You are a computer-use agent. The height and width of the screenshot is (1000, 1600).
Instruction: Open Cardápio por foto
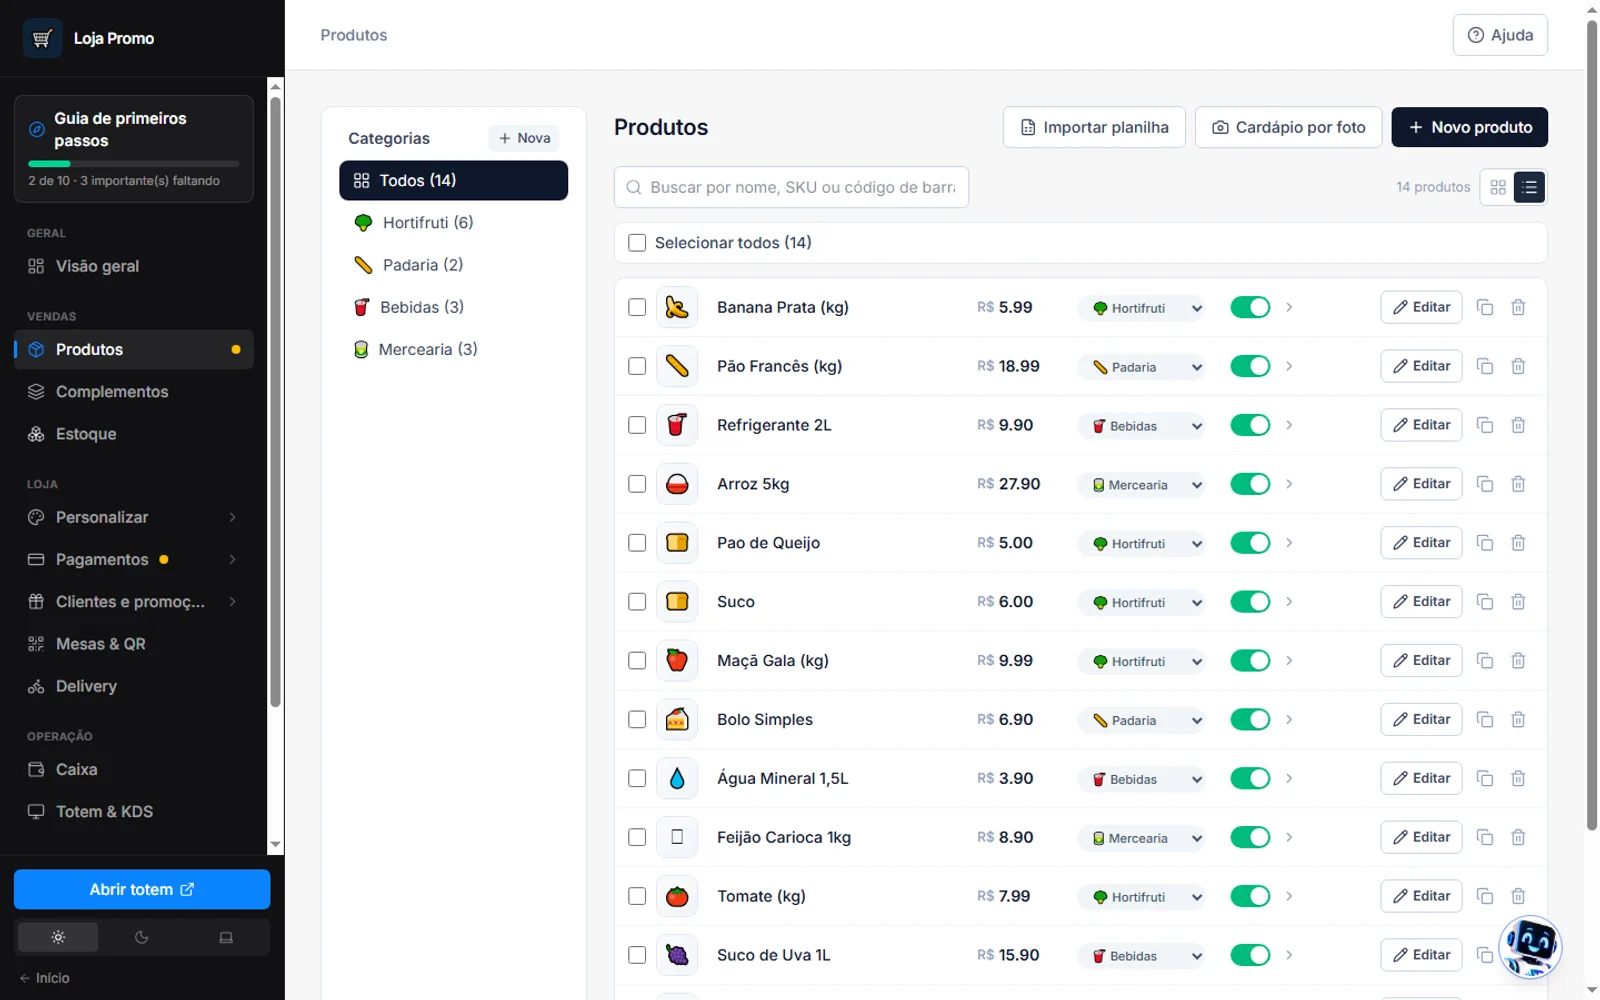click(x=1288, y=127)
